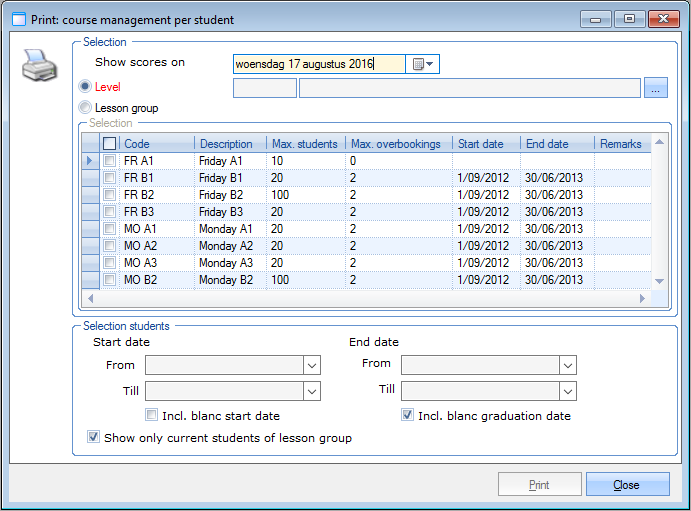
Task: Open End date From dropdown
Action: [x=568, y=365]
